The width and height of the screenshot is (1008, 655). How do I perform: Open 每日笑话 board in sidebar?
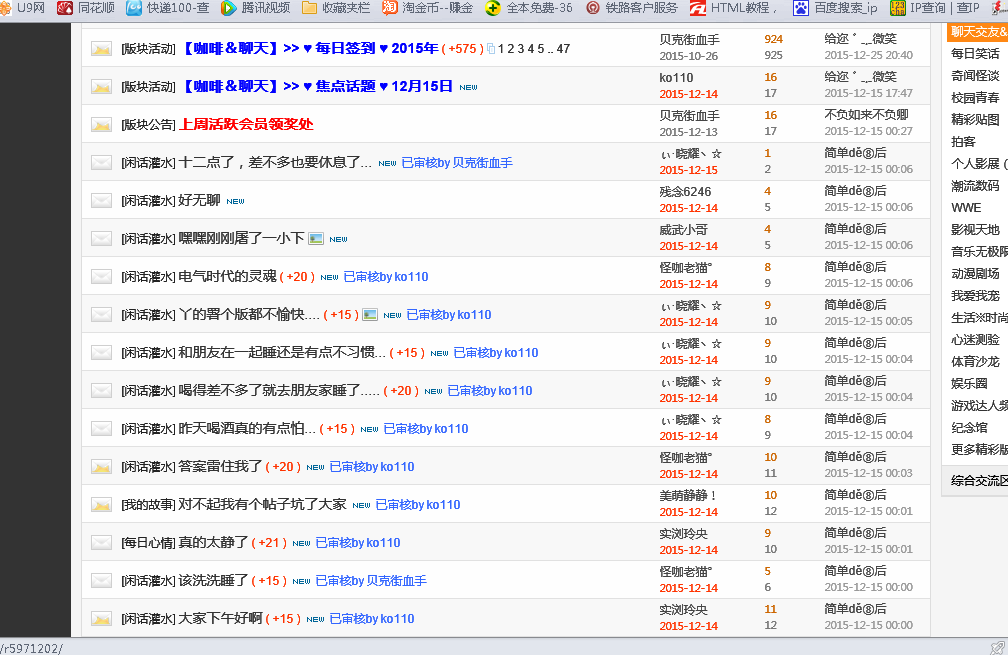pos(975,53)
